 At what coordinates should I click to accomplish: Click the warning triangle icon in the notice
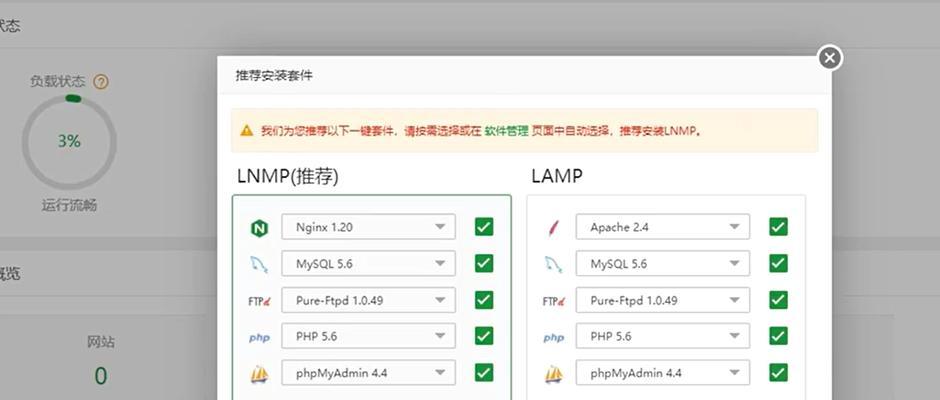[x=246, y=130]
